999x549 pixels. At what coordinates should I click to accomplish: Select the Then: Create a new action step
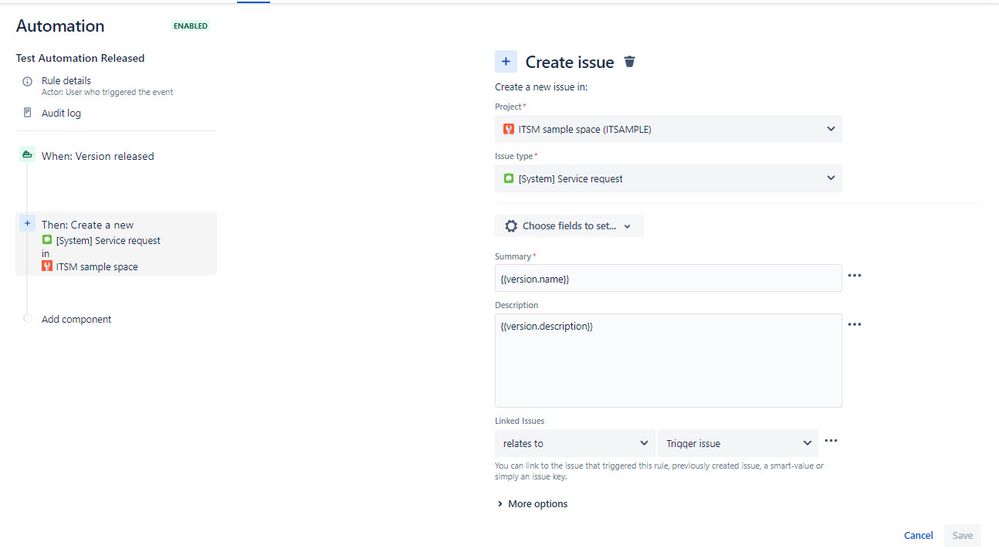coord(116,244)
